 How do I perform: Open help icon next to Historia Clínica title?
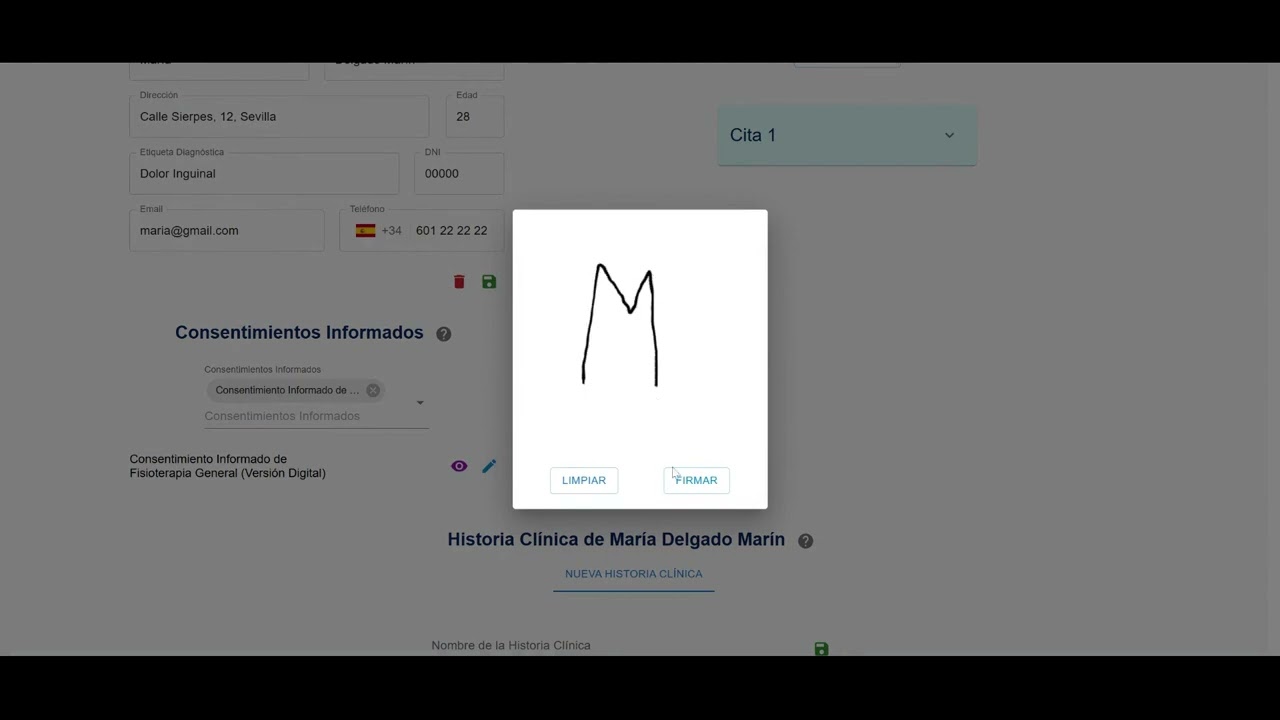[x=806, y=541]
